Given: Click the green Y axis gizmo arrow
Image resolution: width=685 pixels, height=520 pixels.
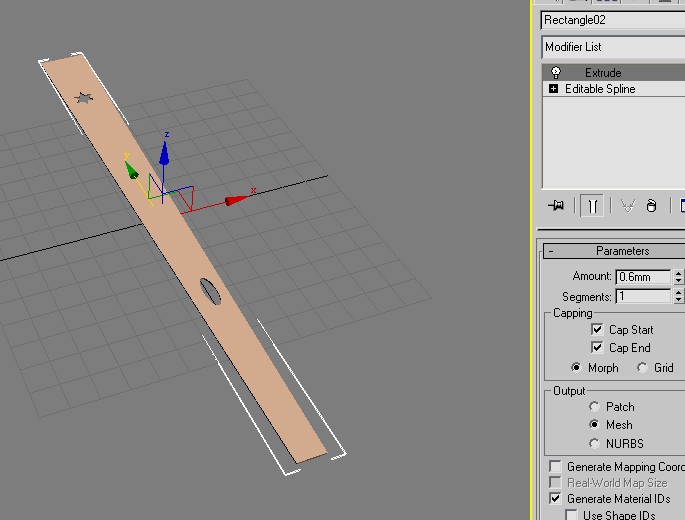Looking at the screenshot, I should click(131, 169).
